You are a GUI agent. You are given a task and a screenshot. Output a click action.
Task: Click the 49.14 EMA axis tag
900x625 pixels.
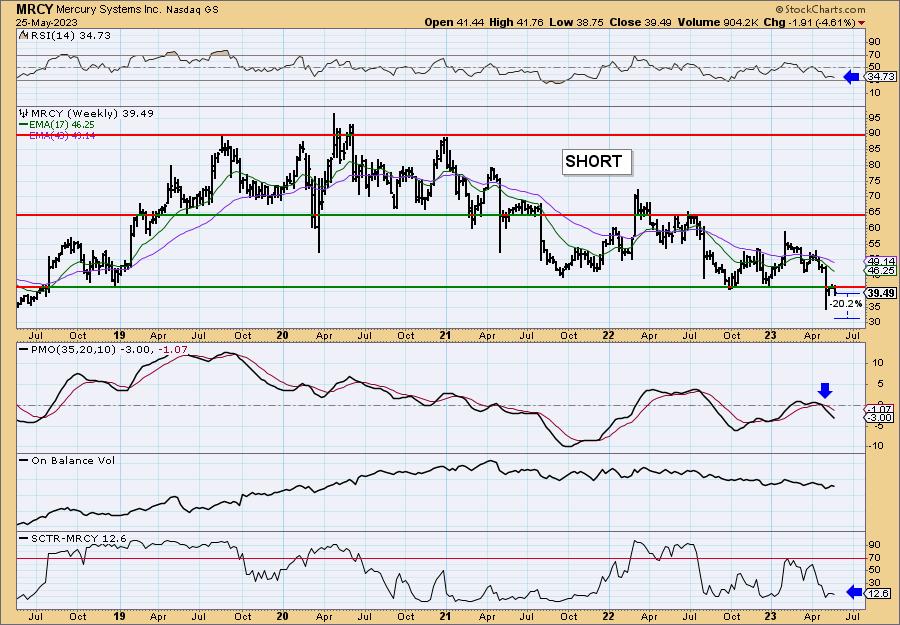coord(880,261)
